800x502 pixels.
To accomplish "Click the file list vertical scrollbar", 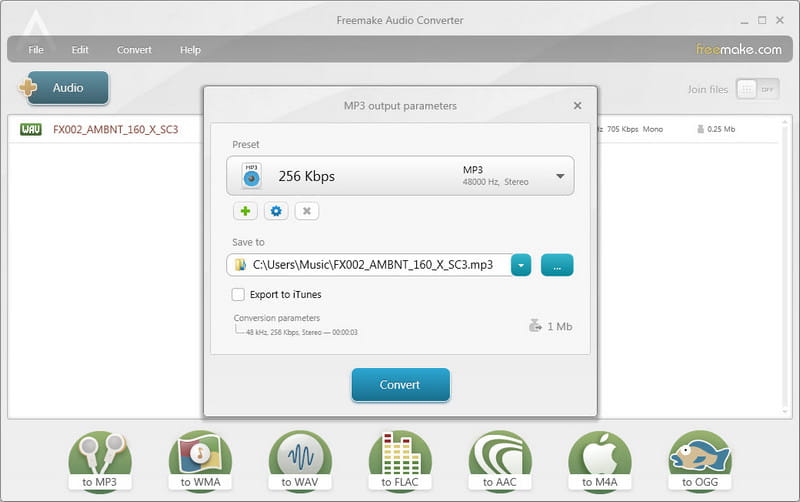I will pyautogui.click(x=786, y=266).
